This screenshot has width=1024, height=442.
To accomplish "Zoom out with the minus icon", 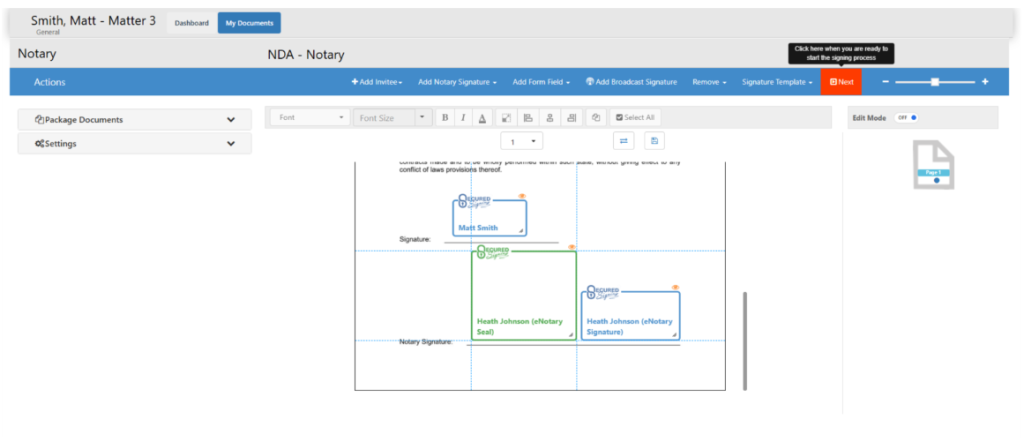I will (x=885, y=82).
